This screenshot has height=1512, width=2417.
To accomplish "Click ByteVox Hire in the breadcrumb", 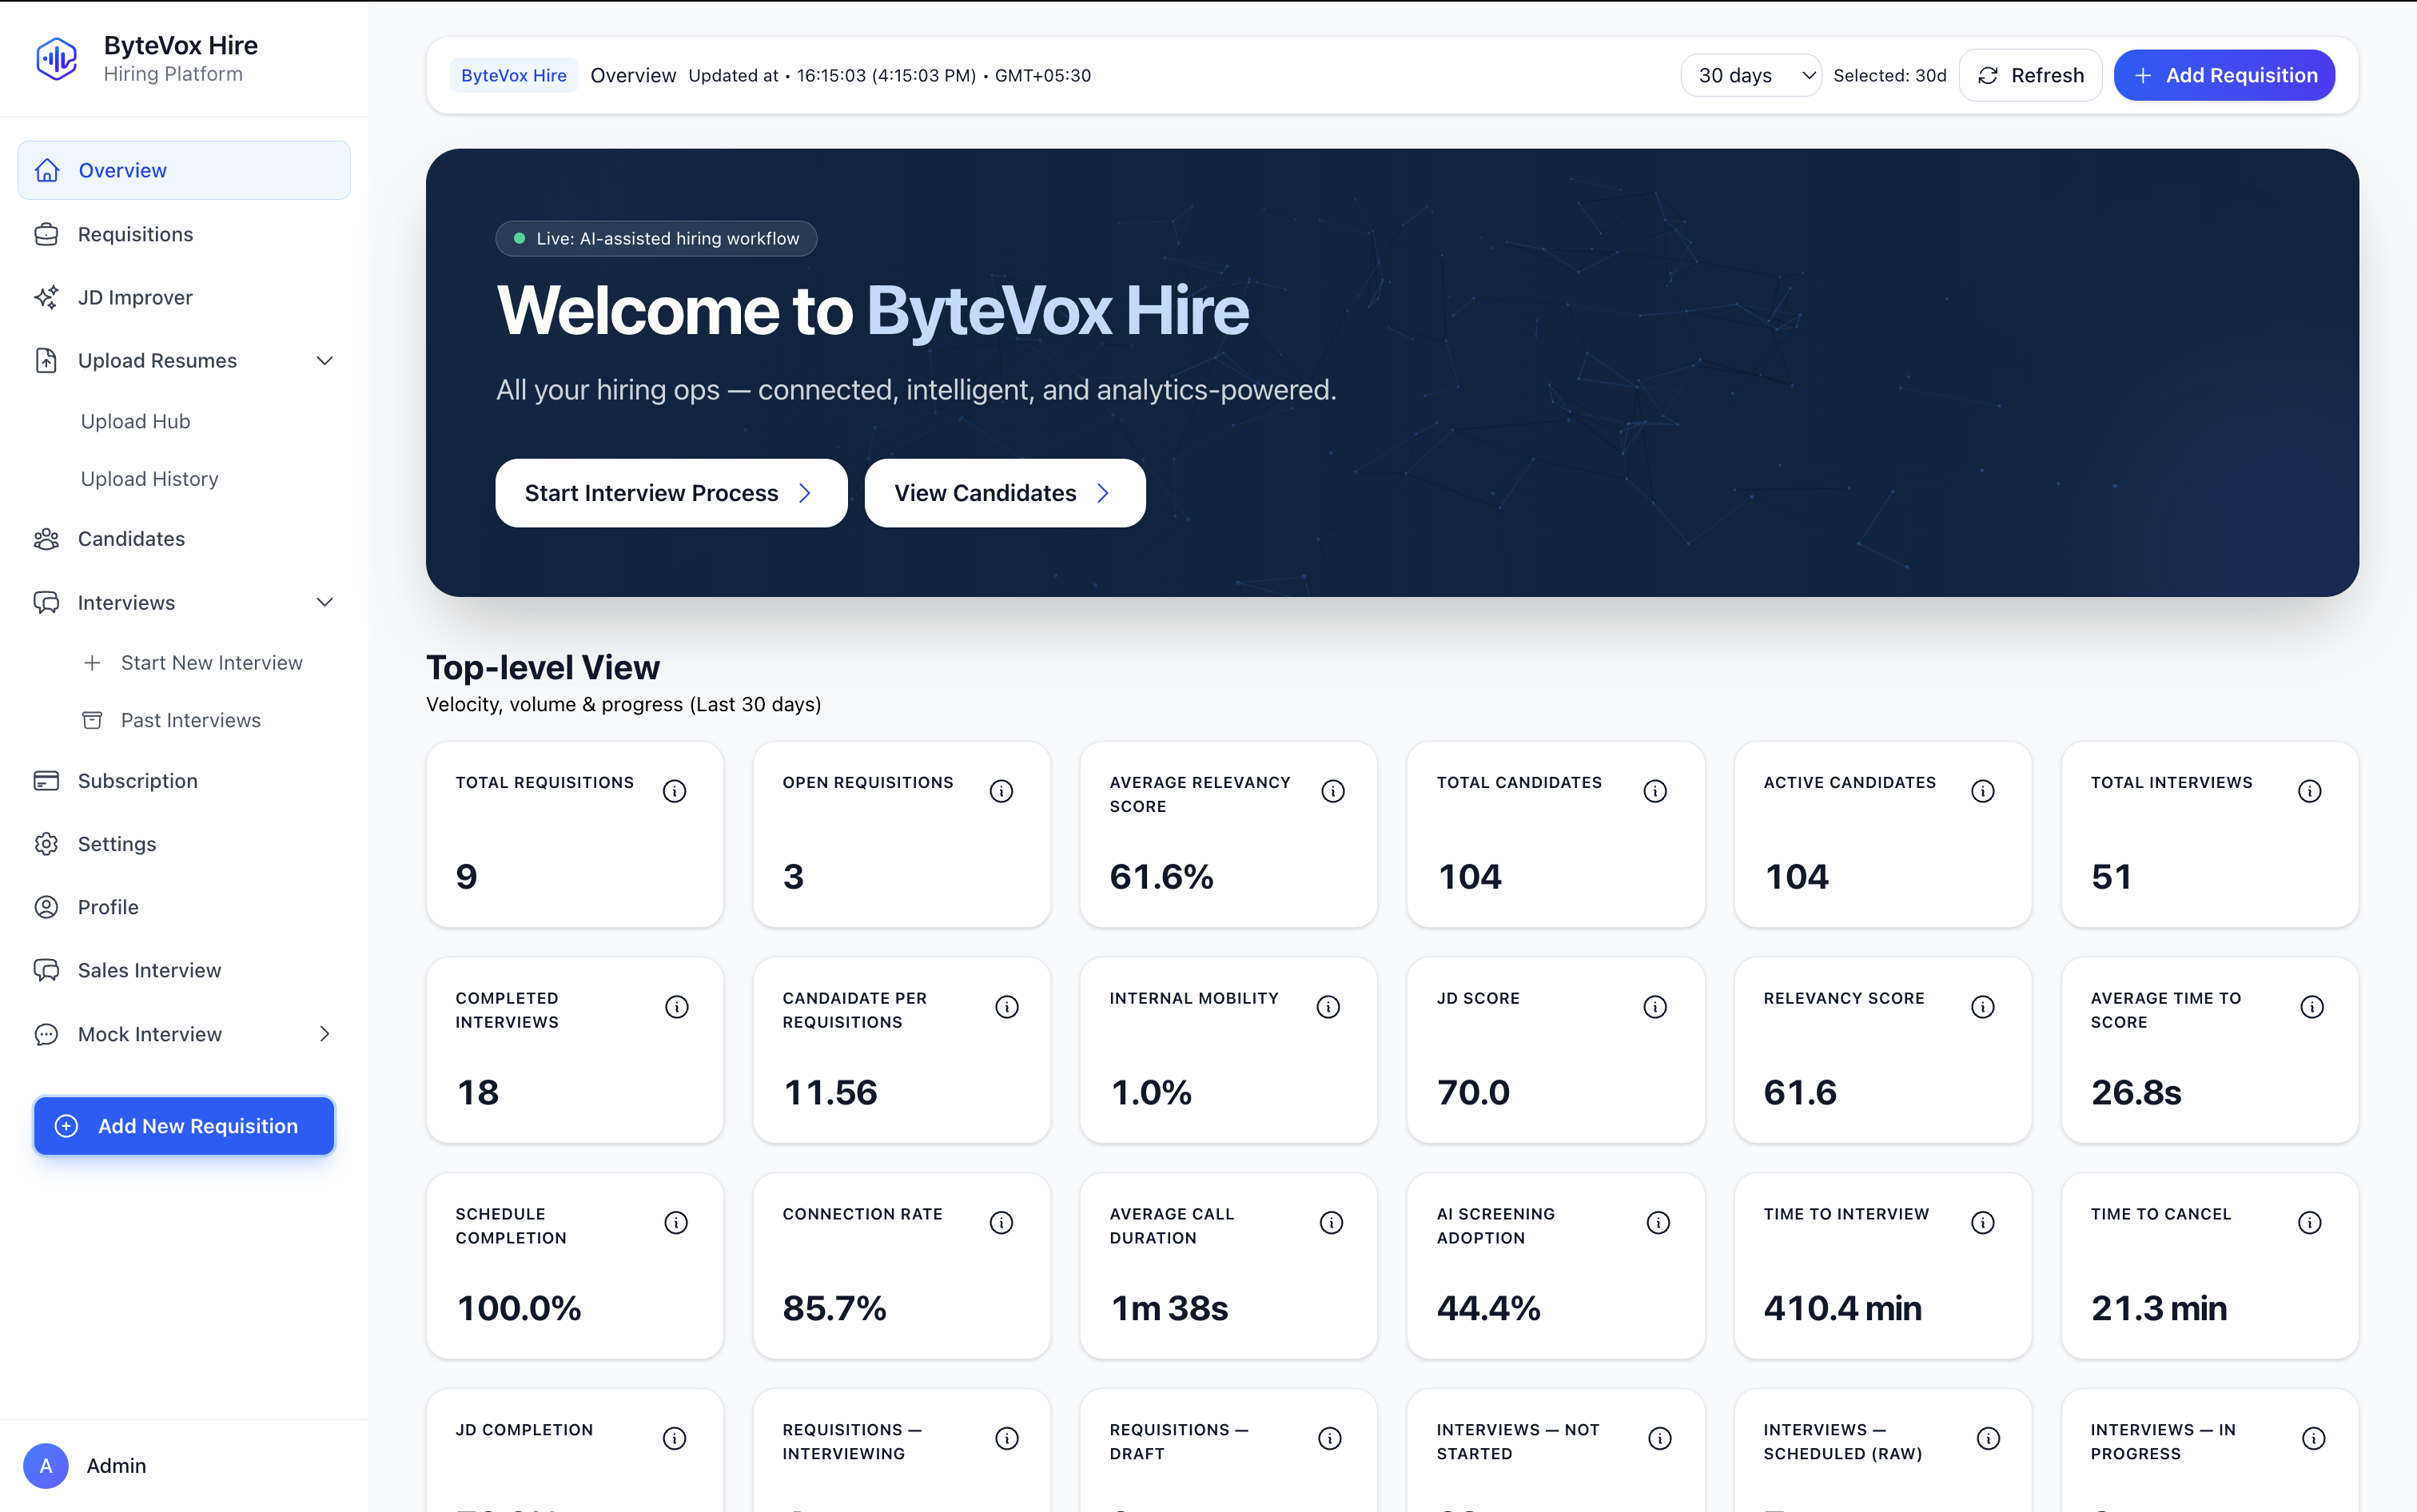I will point(513,75).
